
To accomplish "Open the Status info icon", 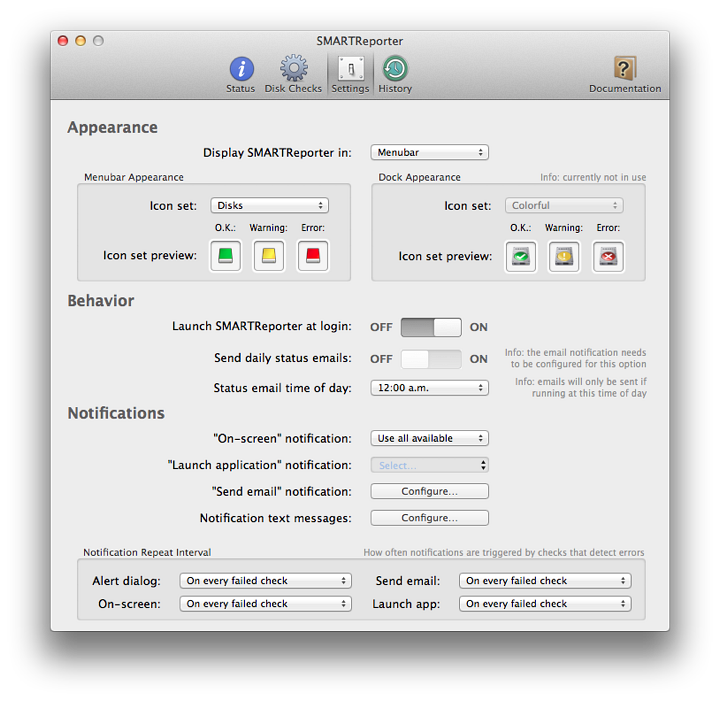I will pos(241,69).
